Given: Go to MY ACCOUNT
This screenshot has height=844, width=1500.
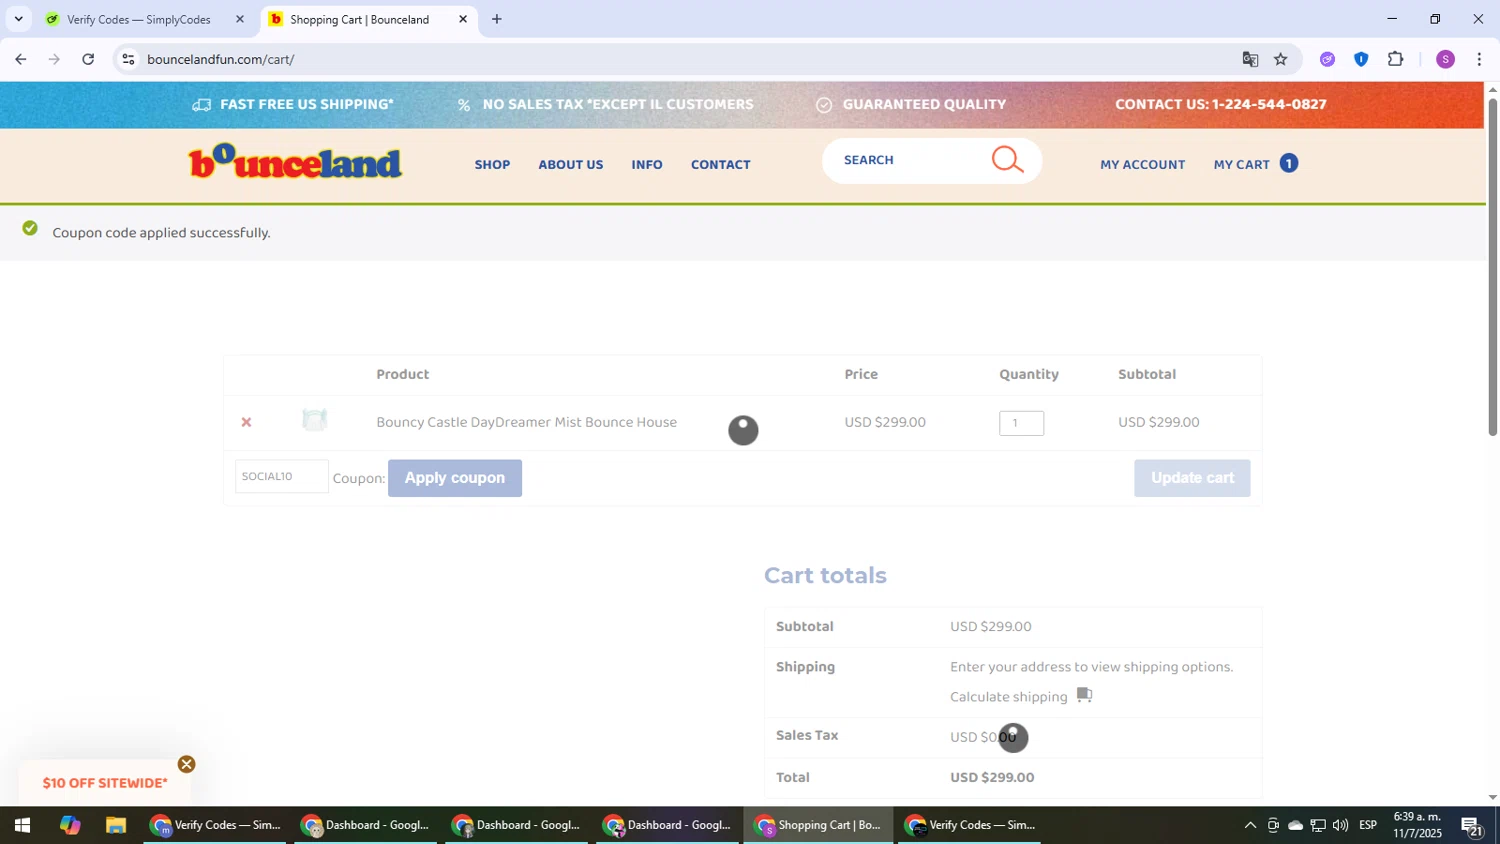Looking at the screenshot, I should 1143,164.
